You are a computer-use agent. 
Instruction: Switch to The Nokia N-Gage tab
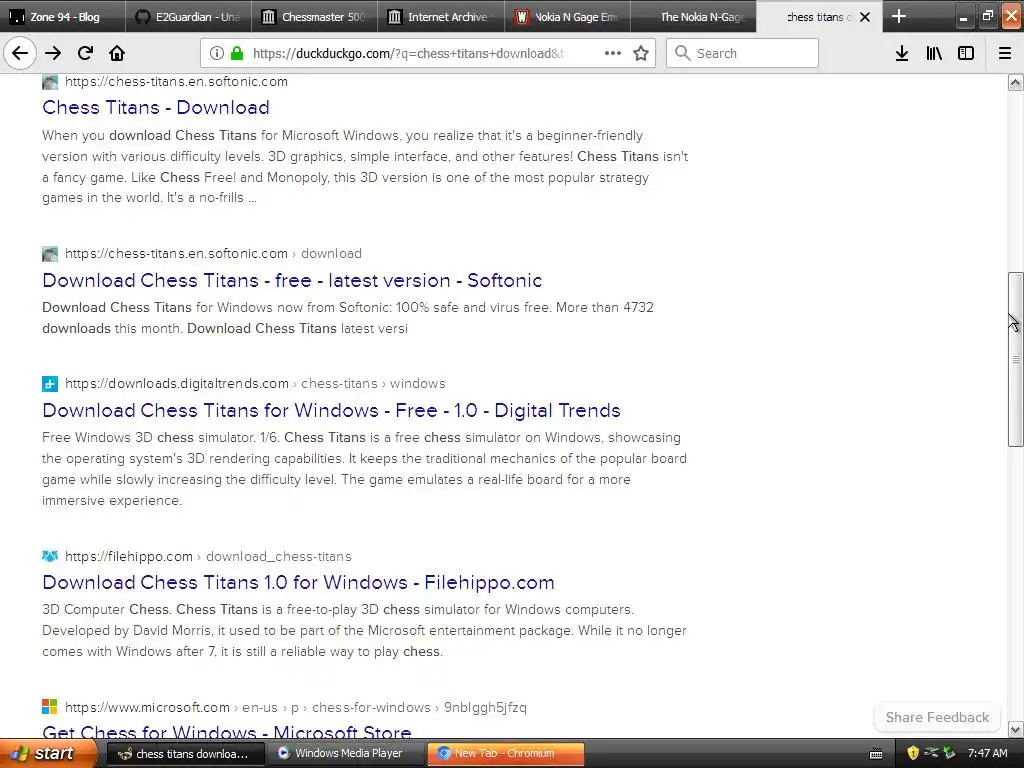pos(693,16)
